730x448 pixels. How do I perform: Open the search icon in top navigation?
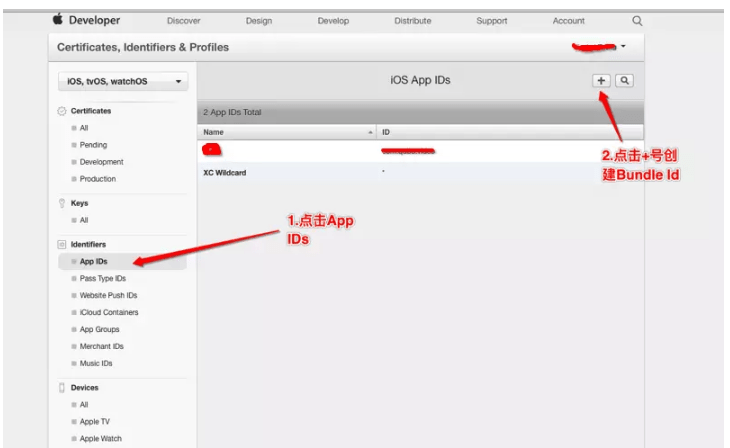pos(637,21)
